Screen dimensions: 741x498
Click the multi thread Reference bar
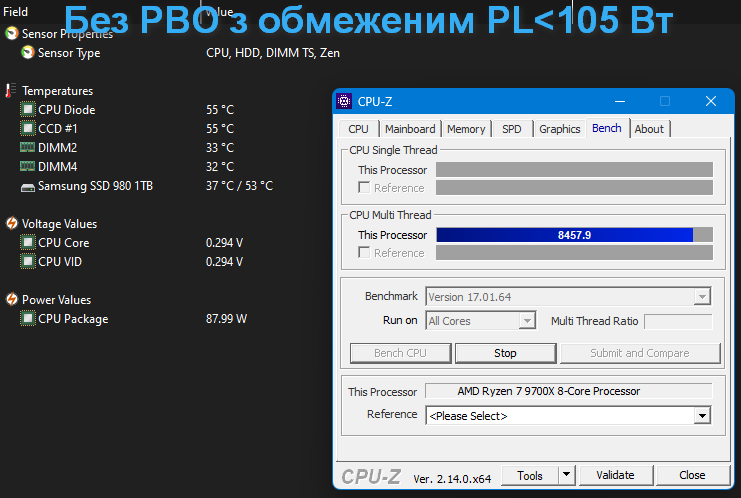(x=574, y=253)
